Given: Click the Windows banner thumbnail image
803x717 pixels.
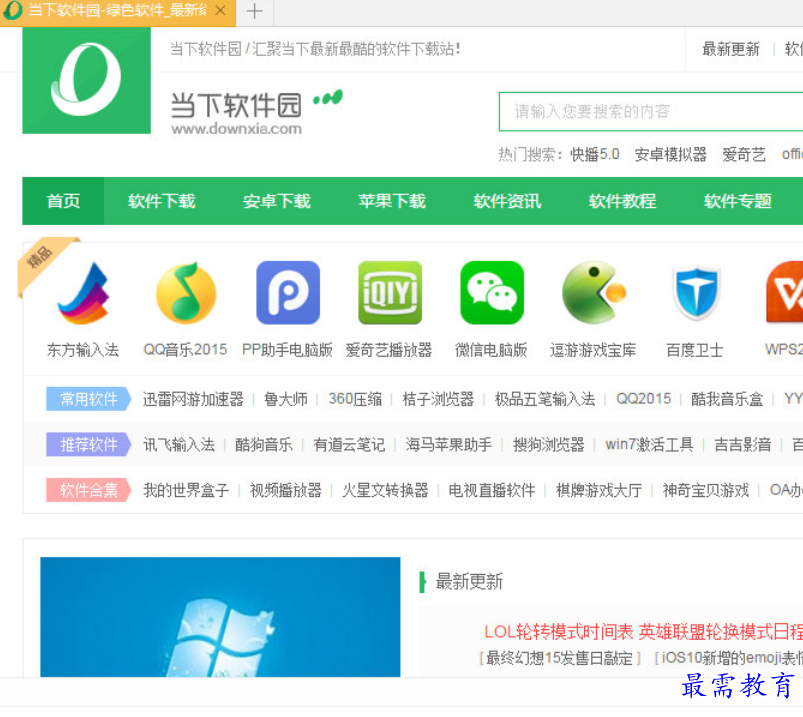Looking at the screenshot, I should point(220,617).
